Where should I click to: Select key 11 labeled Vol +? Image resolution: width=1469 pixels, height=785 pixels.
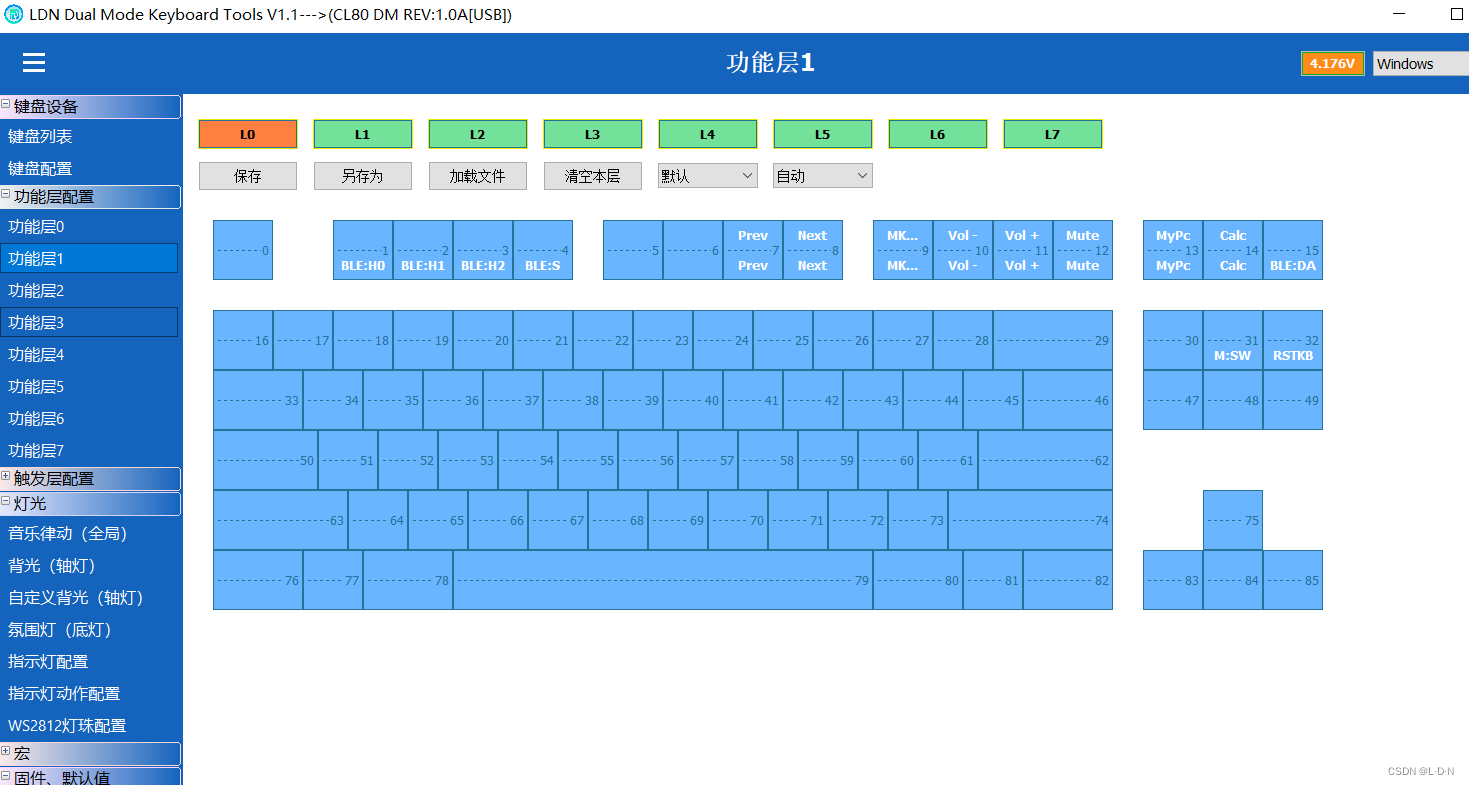point(1023,250)
